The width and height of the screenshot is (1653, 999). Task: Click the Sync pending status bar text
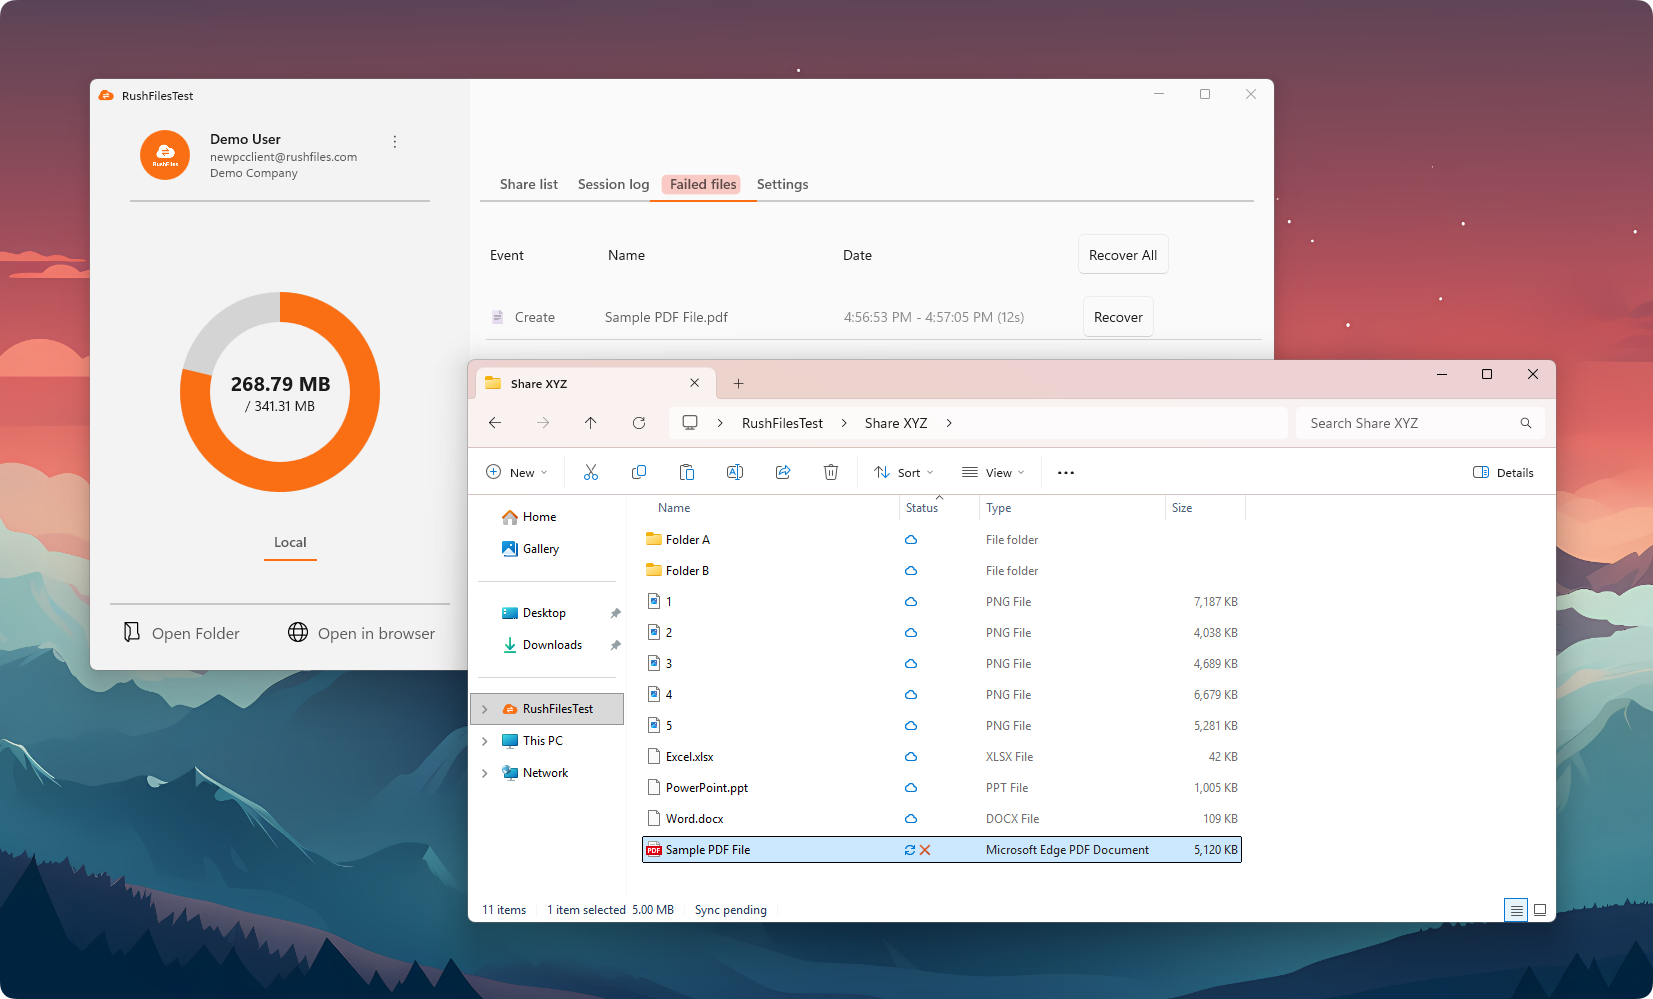(731, 910)
